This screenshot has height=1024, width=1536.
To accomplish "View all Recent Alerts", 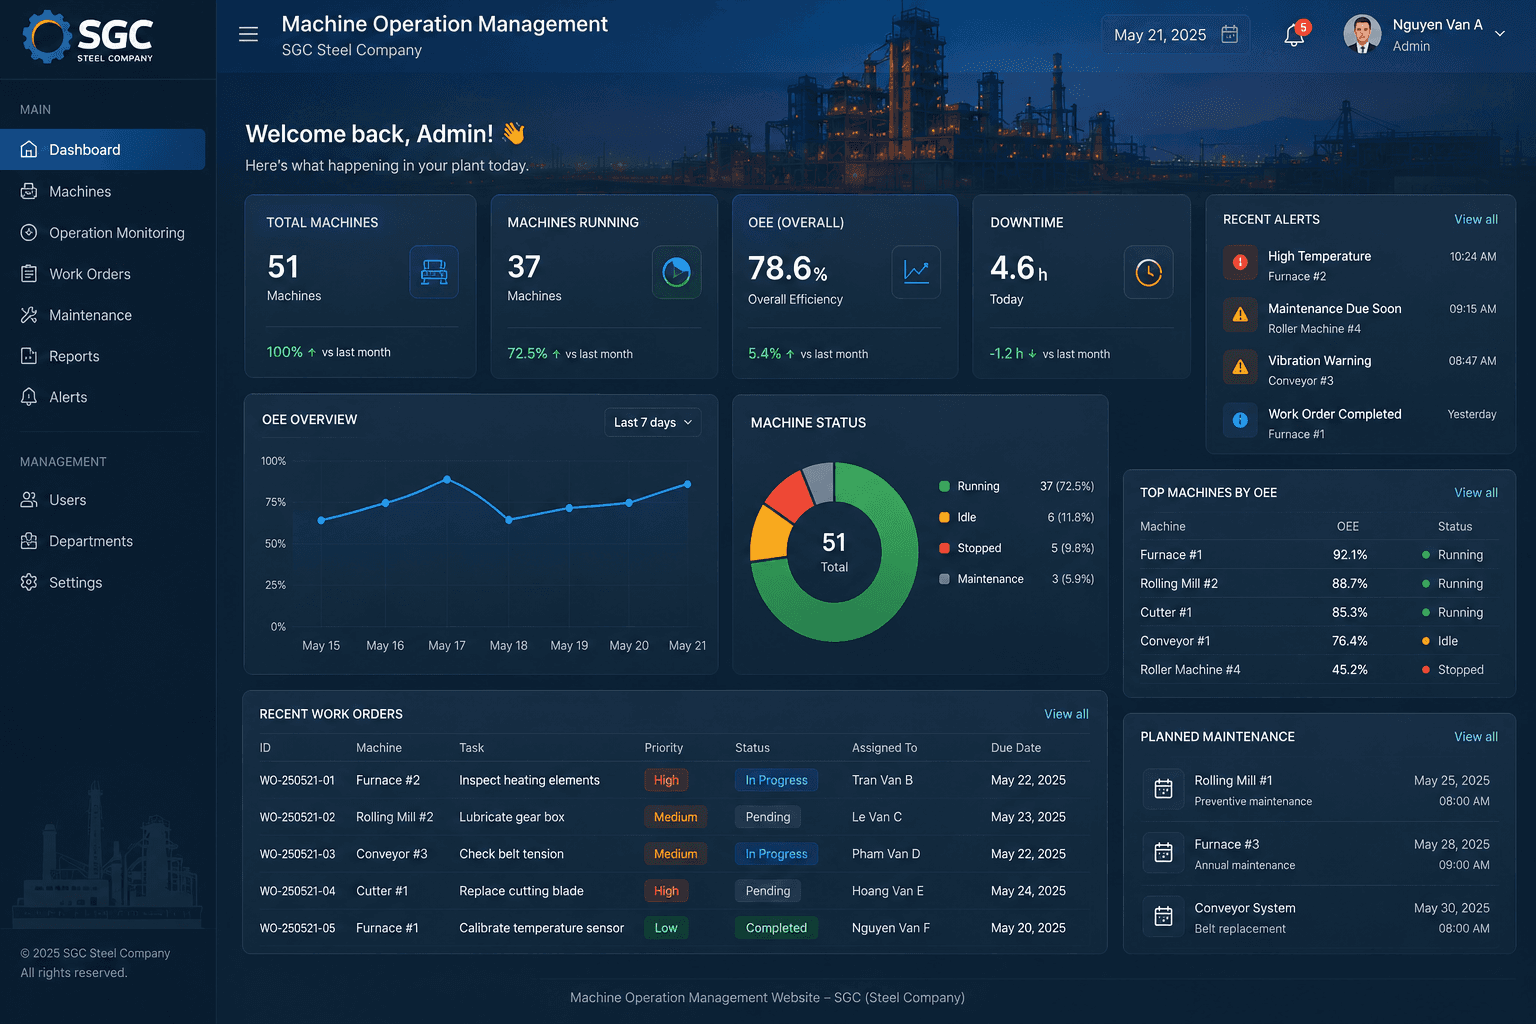I will click(1476, 219).
